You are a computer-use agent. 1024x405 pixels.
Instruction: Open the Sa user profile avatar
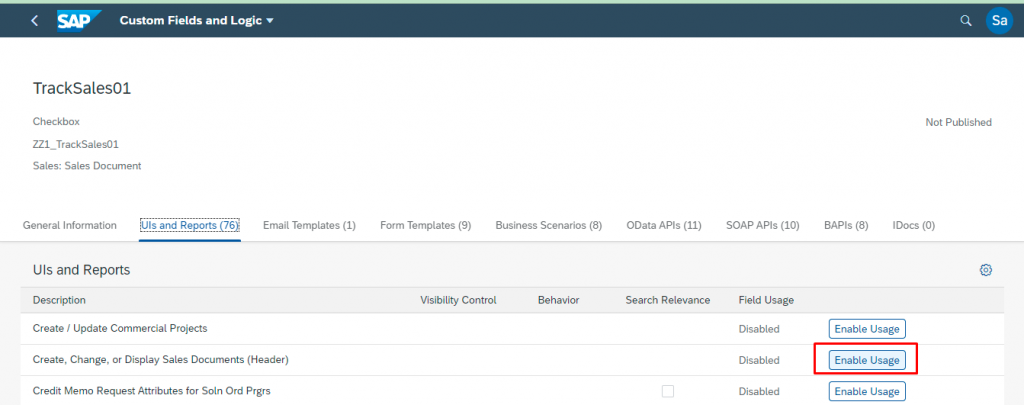pos(999,20)
